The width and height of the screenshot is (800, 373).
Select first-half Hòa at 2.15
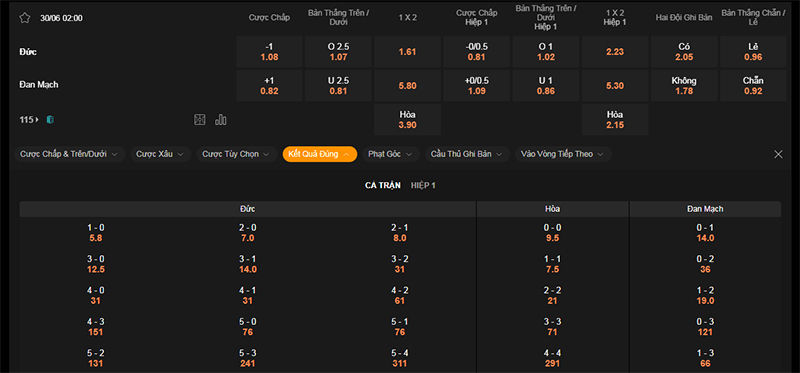[615, 120]
